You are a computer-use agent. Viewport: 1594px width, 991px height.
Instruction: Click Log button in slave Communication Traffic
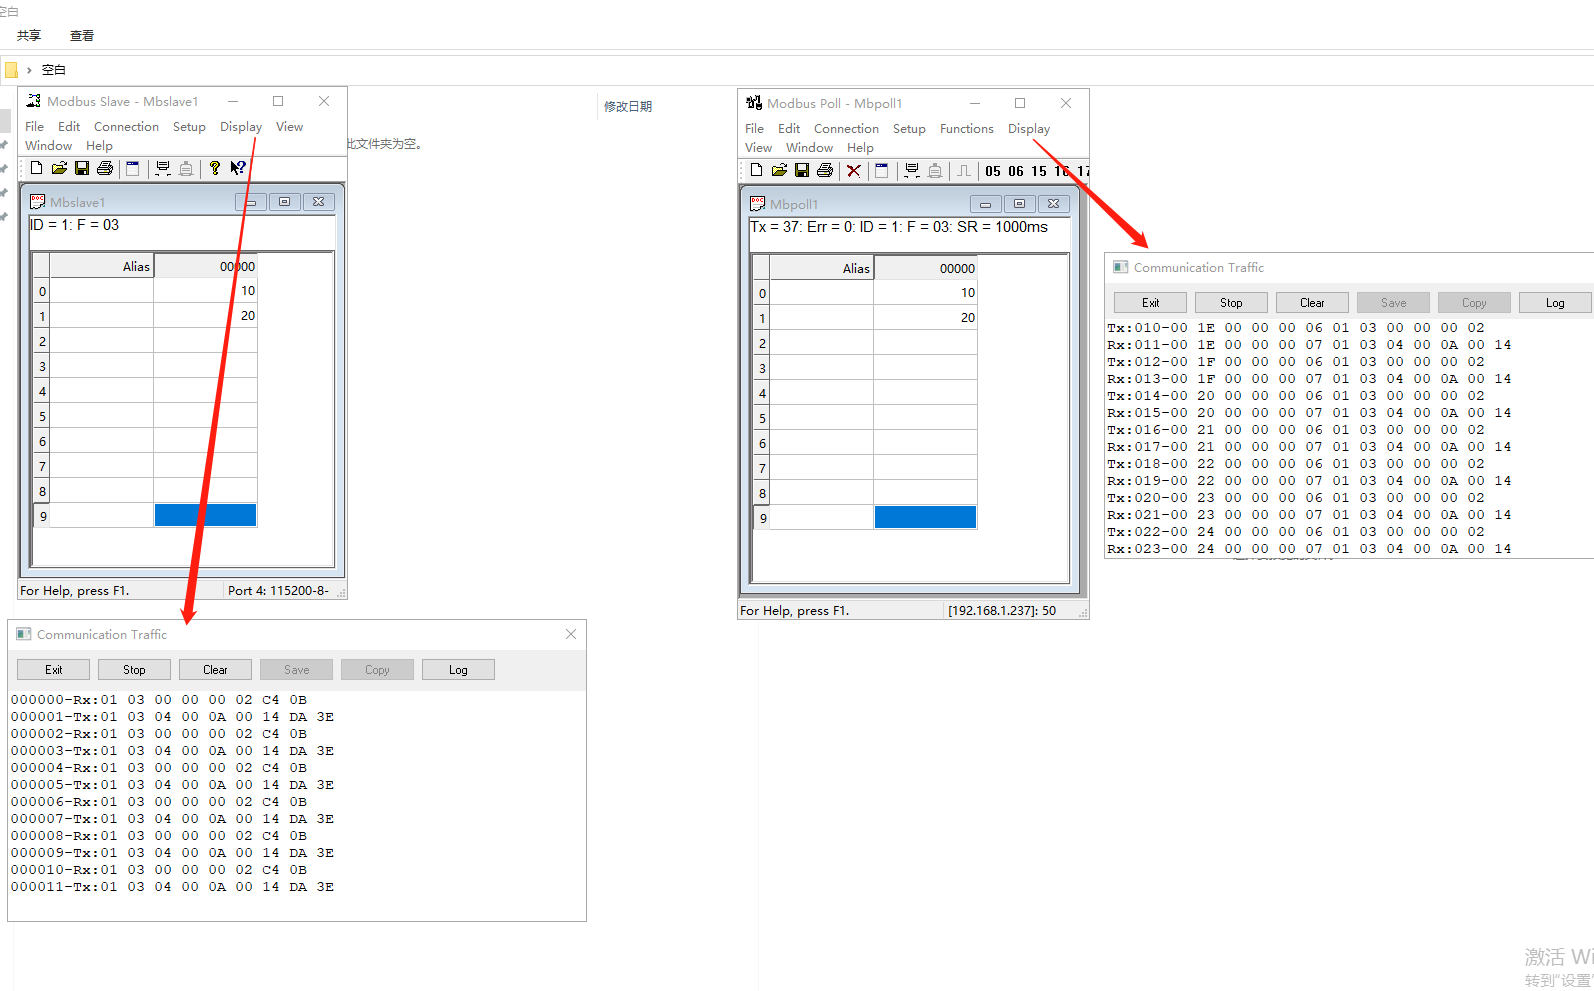[x=458, y=670]
